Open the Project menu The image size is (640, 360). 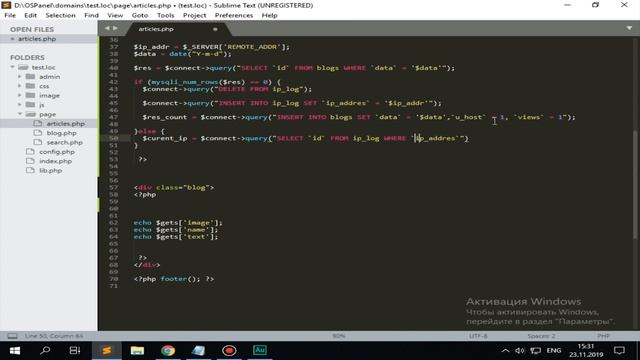click(194, 15)
